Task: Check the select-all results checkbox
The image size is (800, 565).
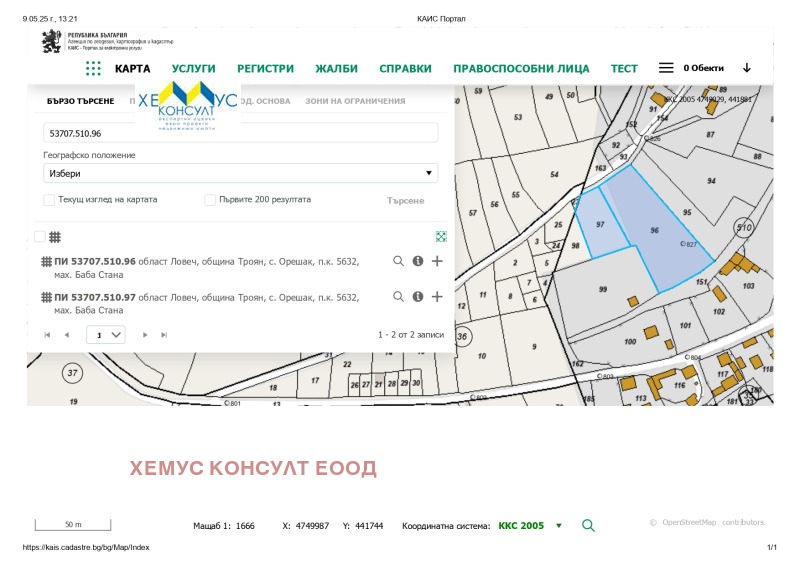Action: coord(40,237)
